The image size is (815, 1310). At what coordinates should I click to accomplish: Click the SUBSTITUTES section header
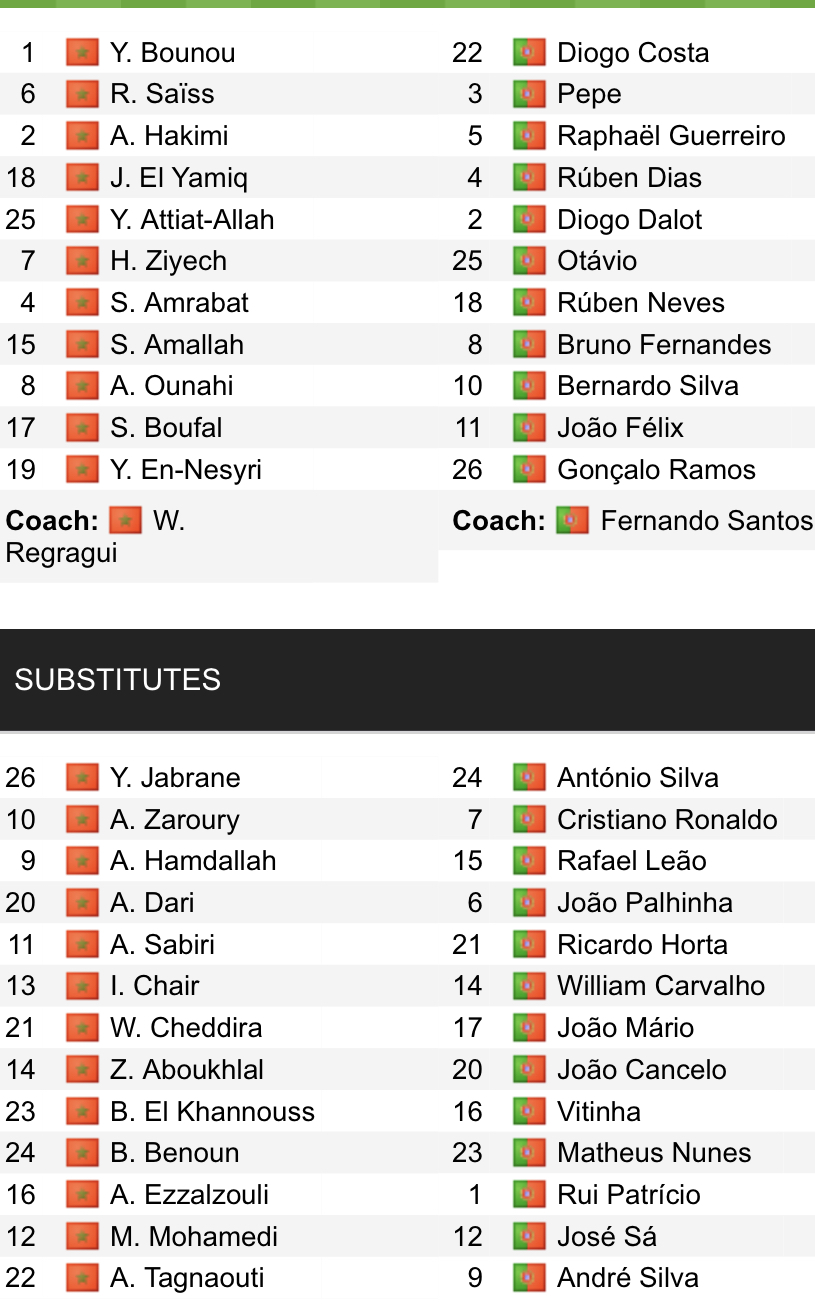coord(117,680)
